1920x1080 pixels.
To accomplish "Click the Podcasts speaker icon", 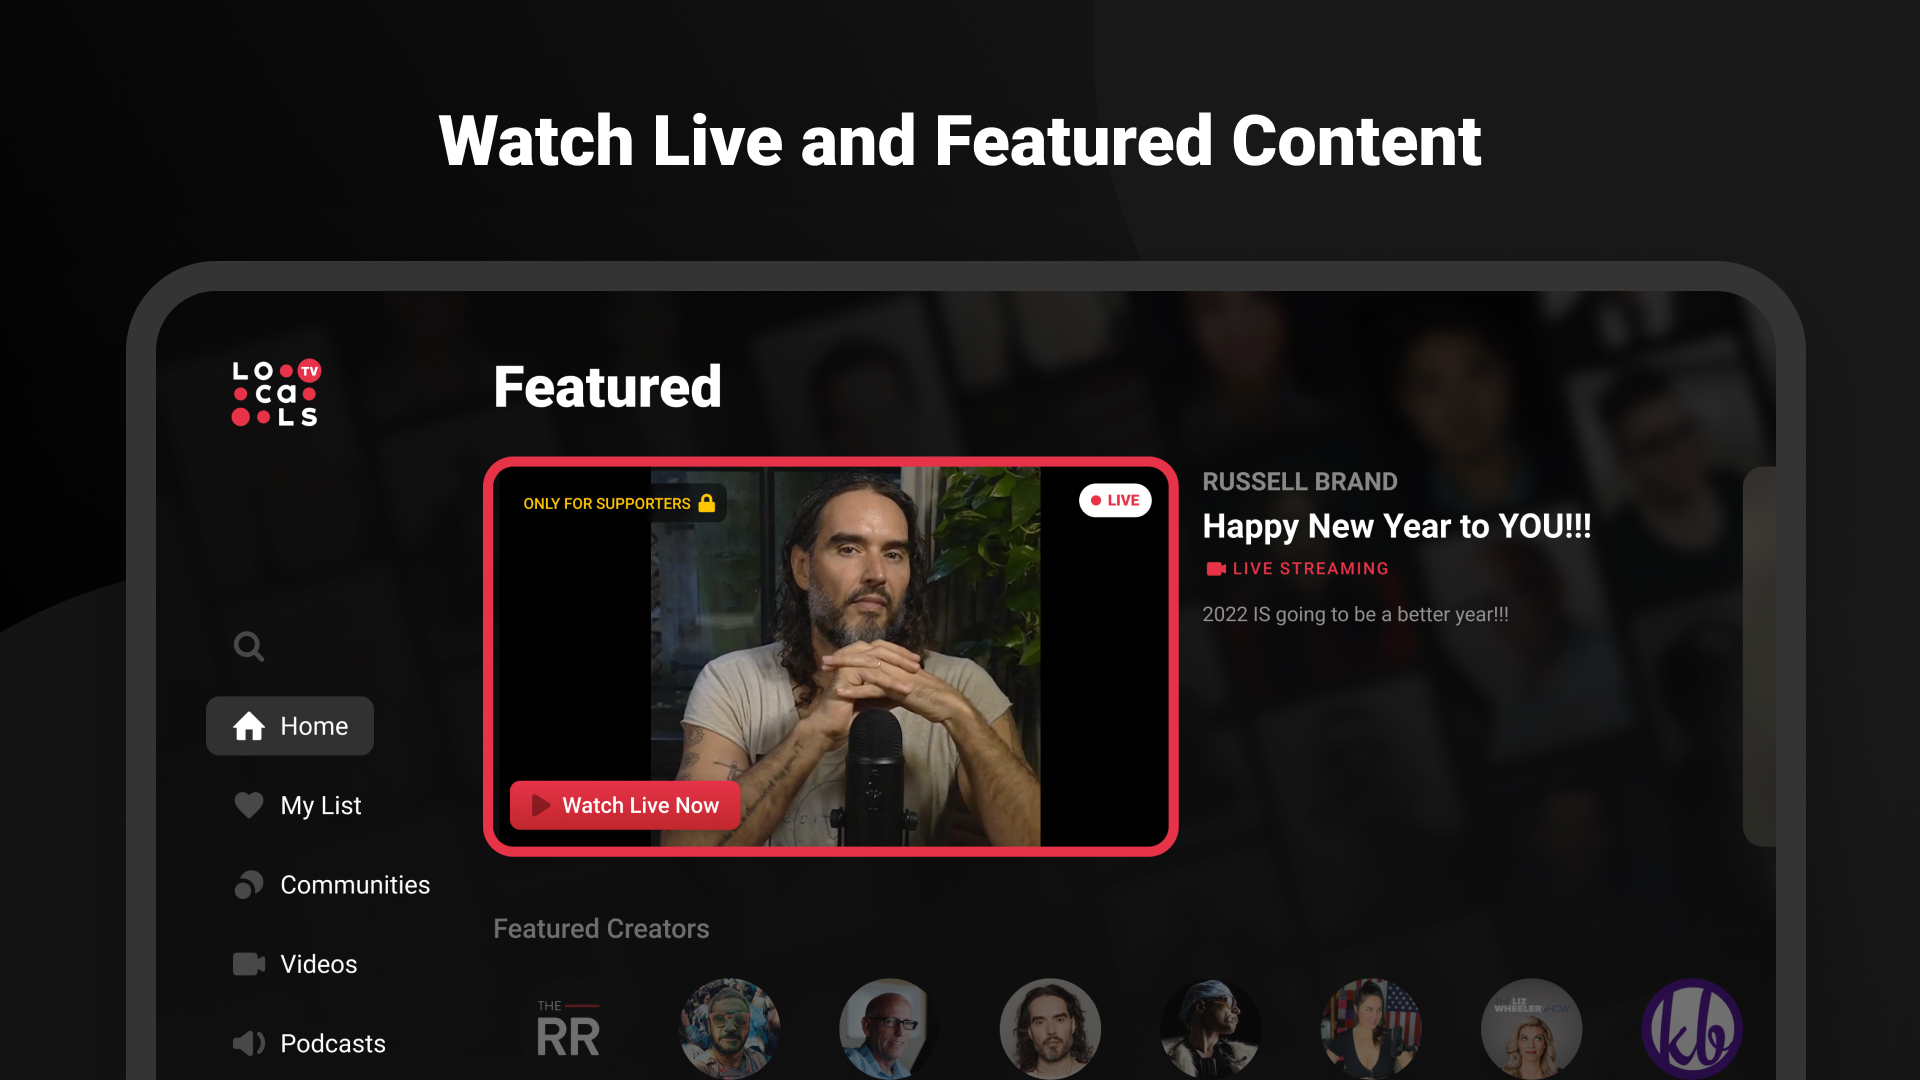I will (249, 1044).
